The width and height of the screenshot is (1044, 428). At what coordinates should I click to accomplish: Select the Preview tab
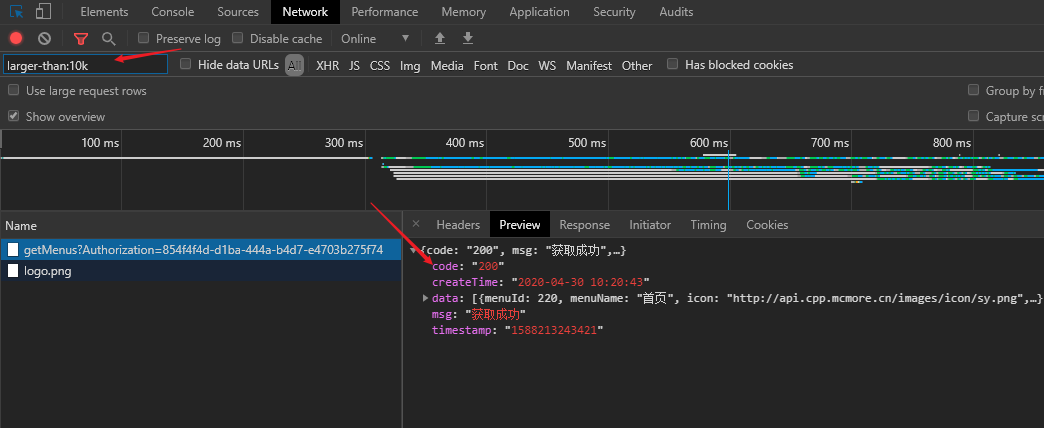(x=520, y=224)
